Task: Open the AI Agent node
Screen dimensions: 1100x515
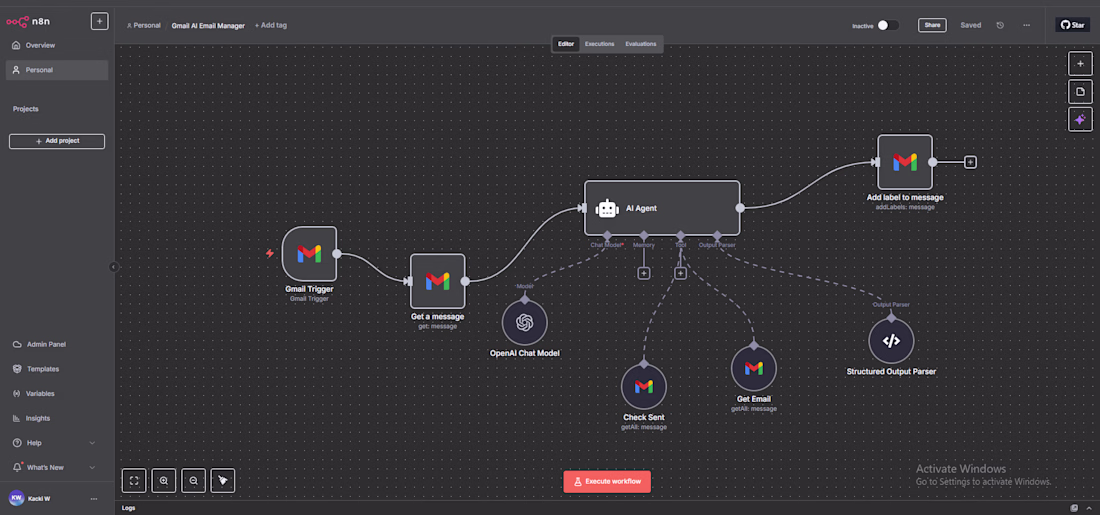Action: pyautogui.click(x=662, y=208)
